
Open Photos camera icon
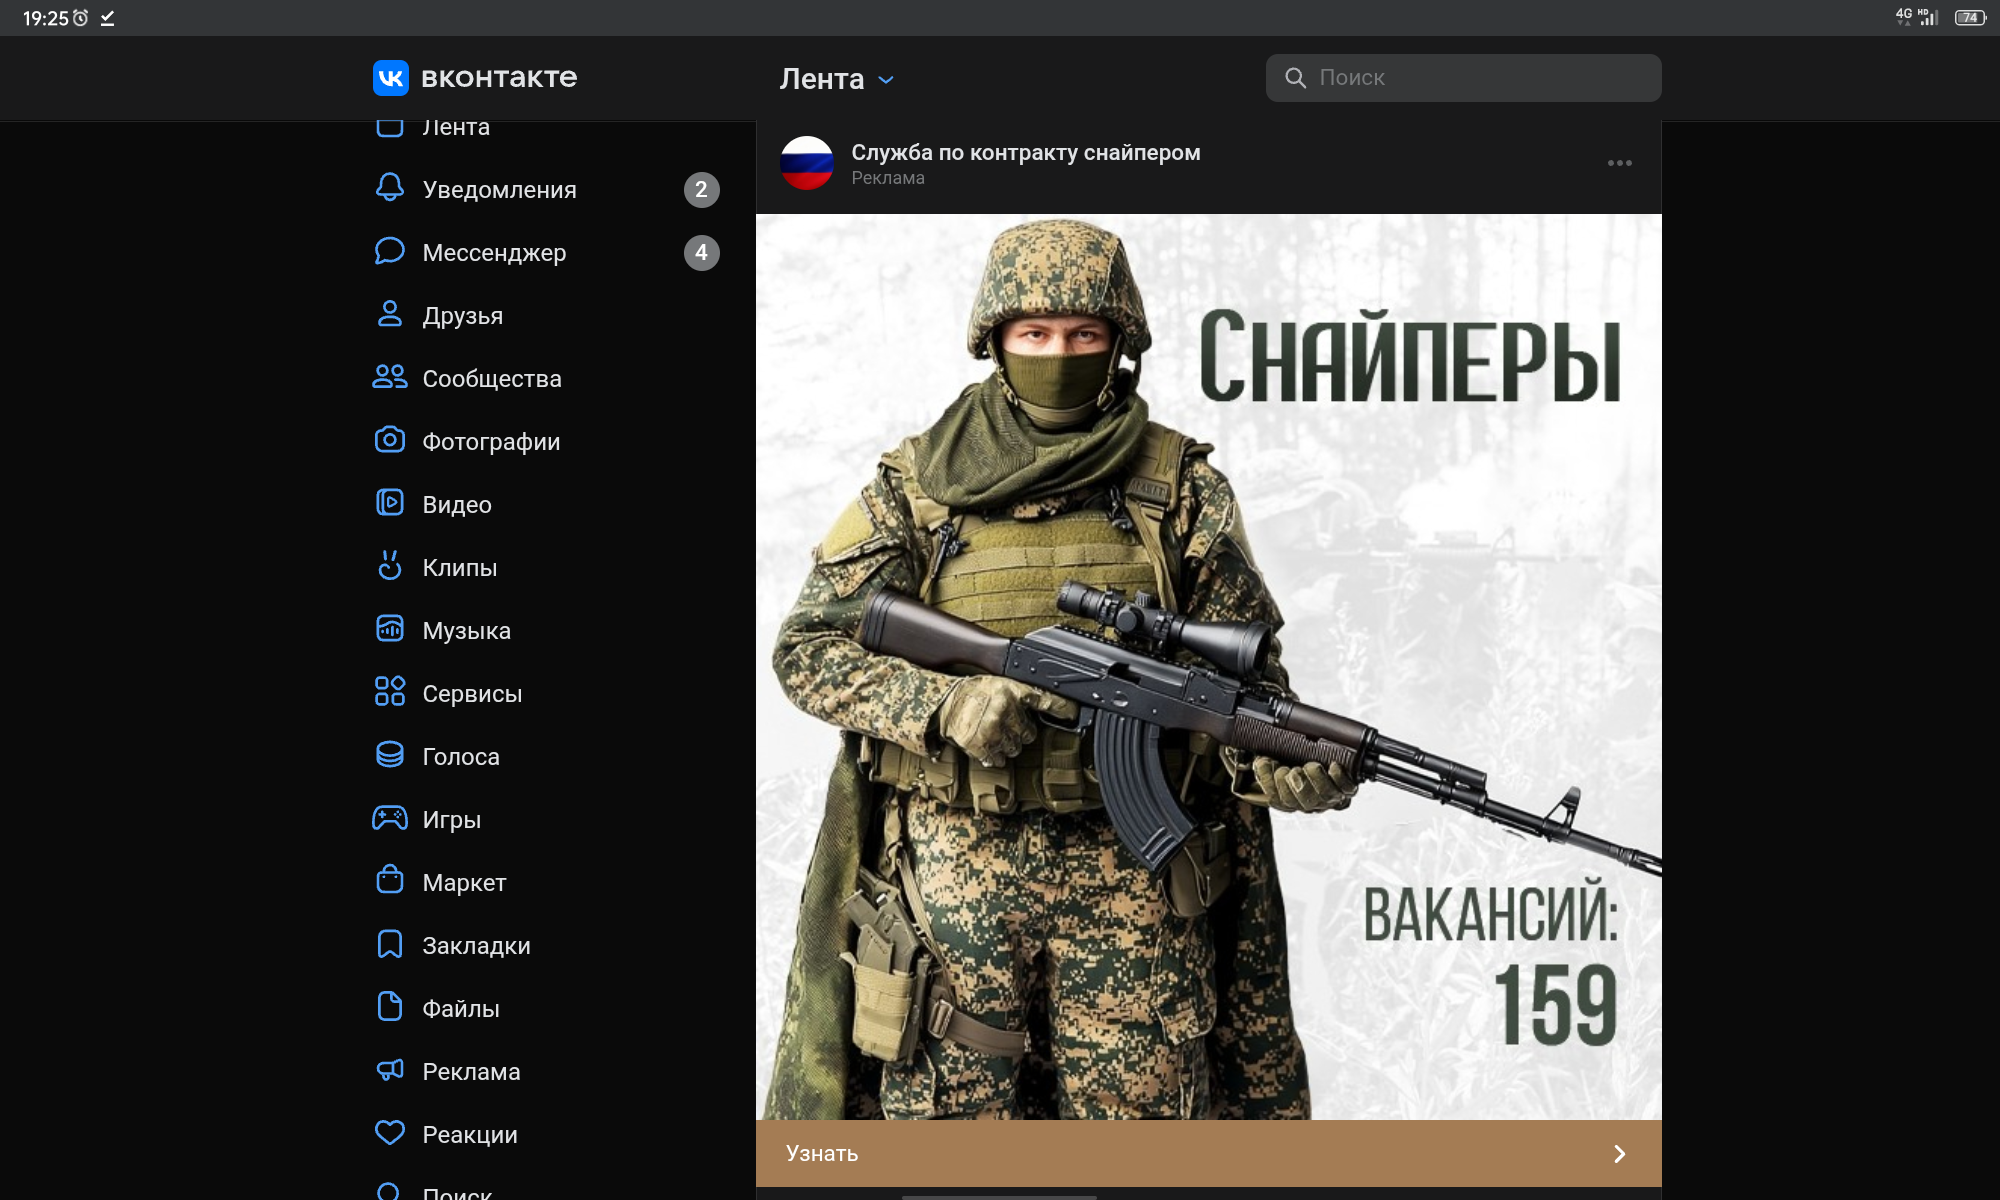click(x=390, y=440)
